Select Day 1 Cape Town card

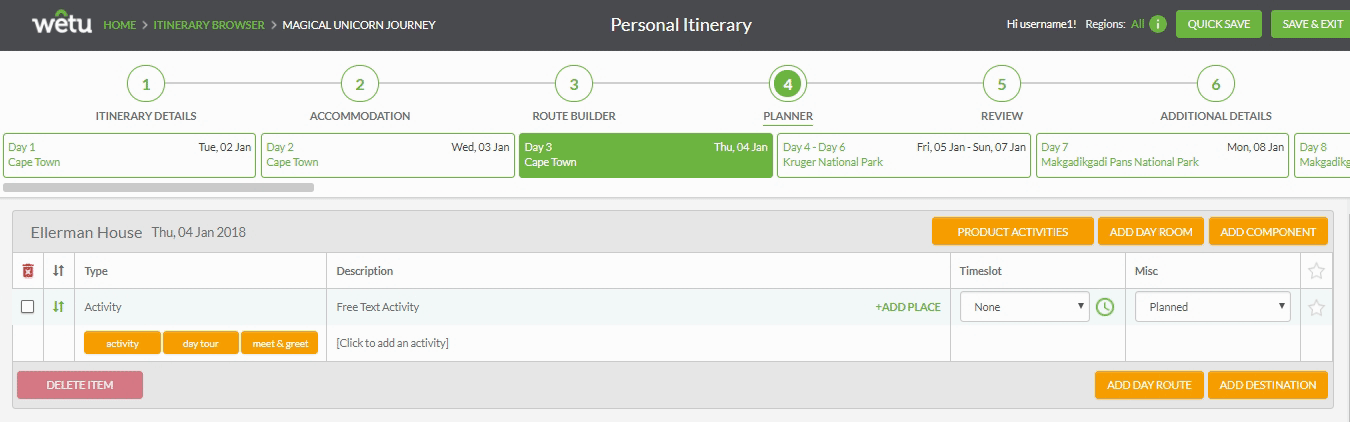point(130,155)
